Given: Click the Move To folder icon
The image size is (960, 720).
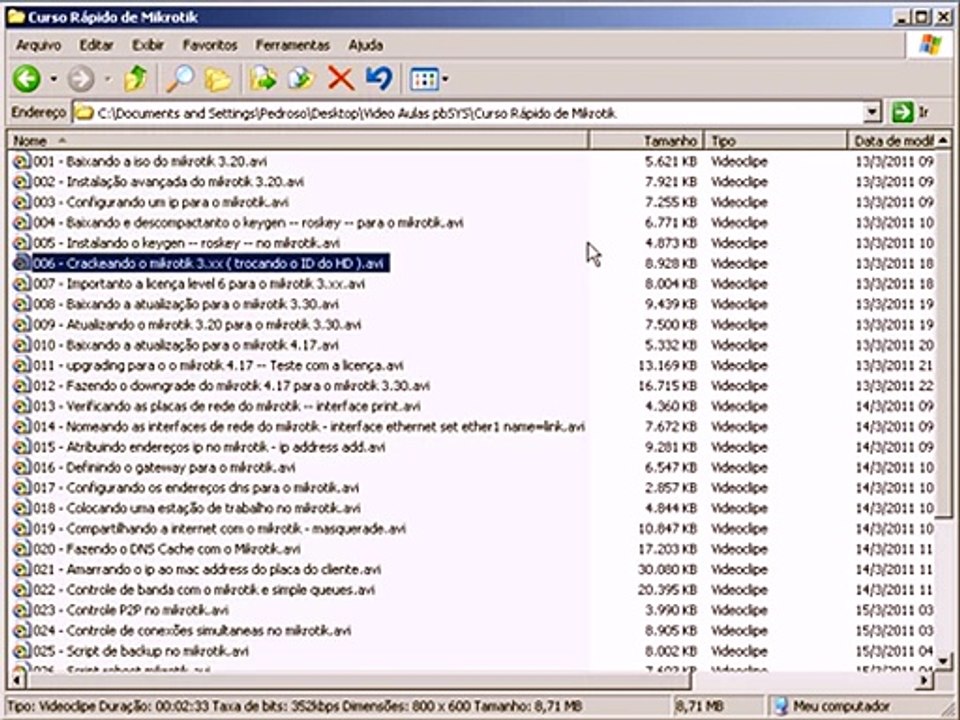Looking at the screenshot, I should (263, 79).
